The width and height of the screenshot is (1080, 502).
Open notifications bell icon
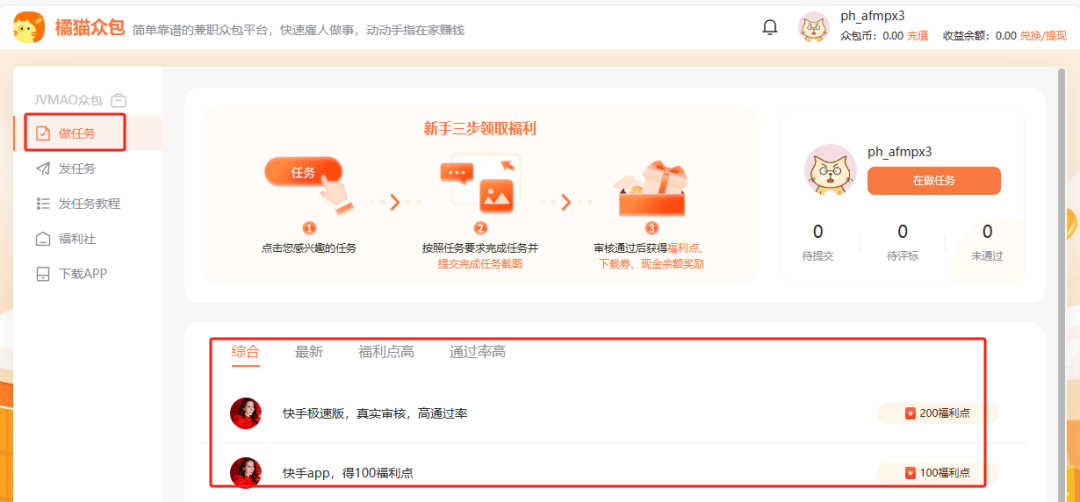click(x=769, y=28)
